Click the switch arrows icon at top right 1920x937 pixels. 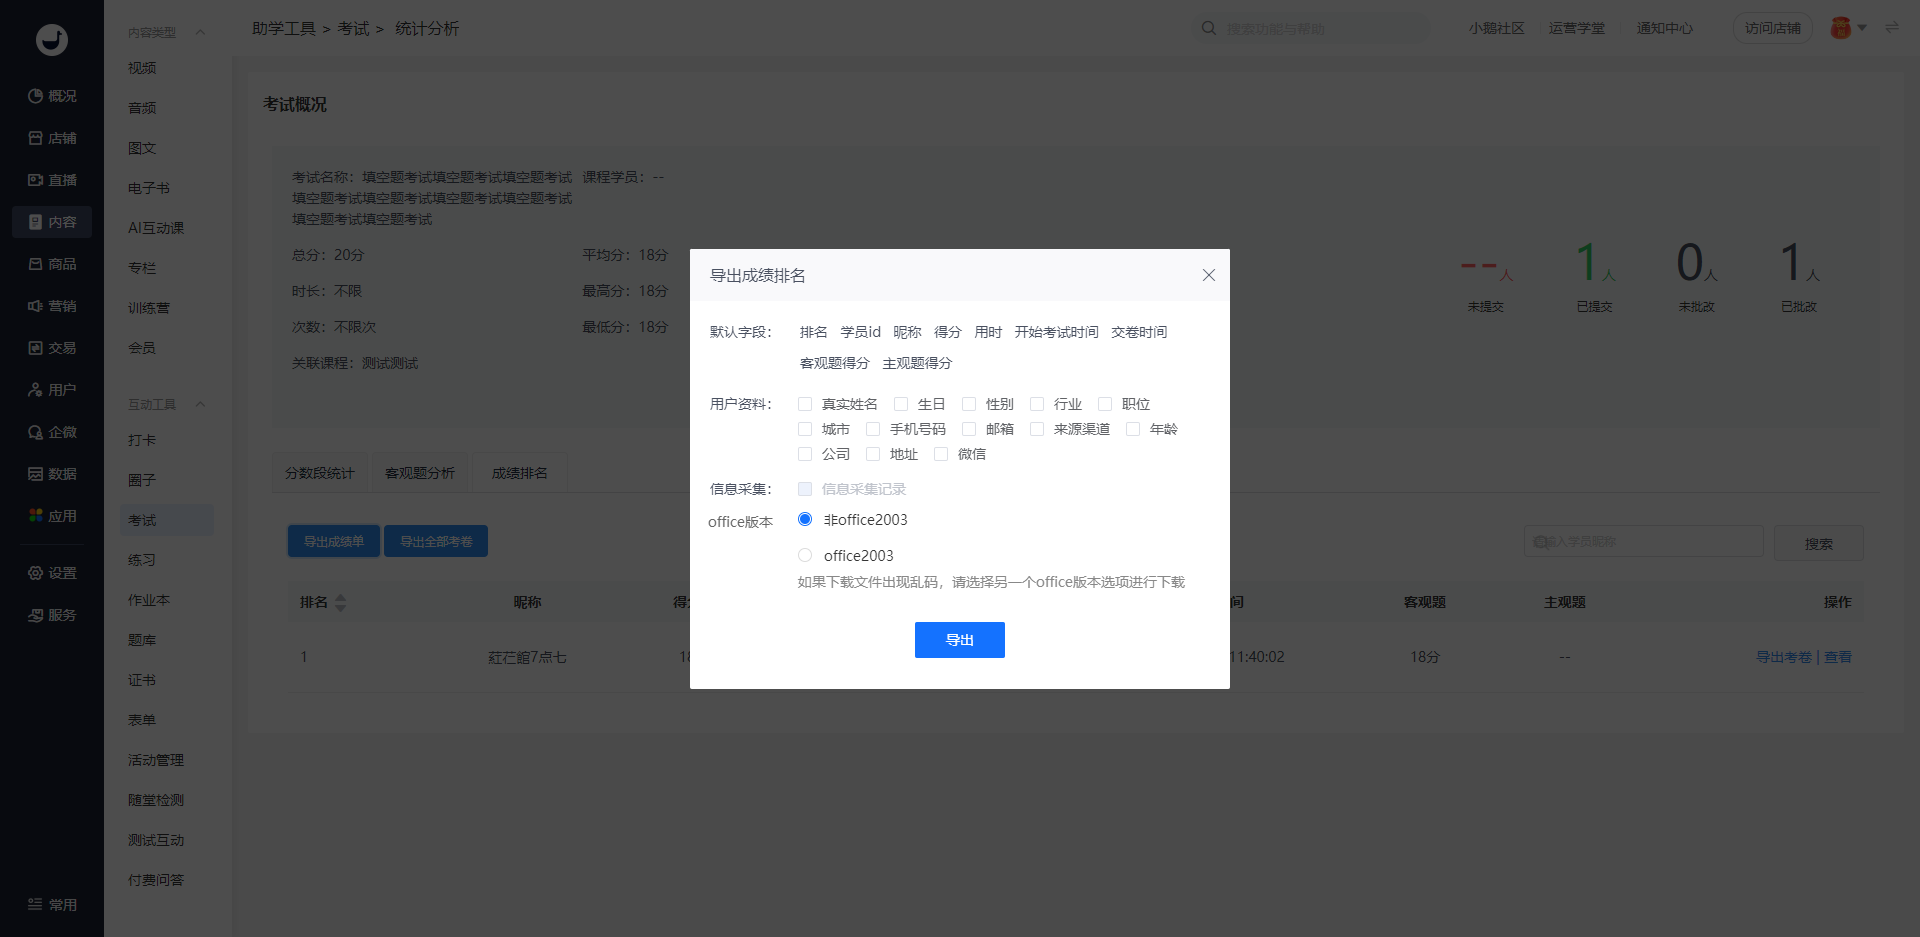(1891, 28)
